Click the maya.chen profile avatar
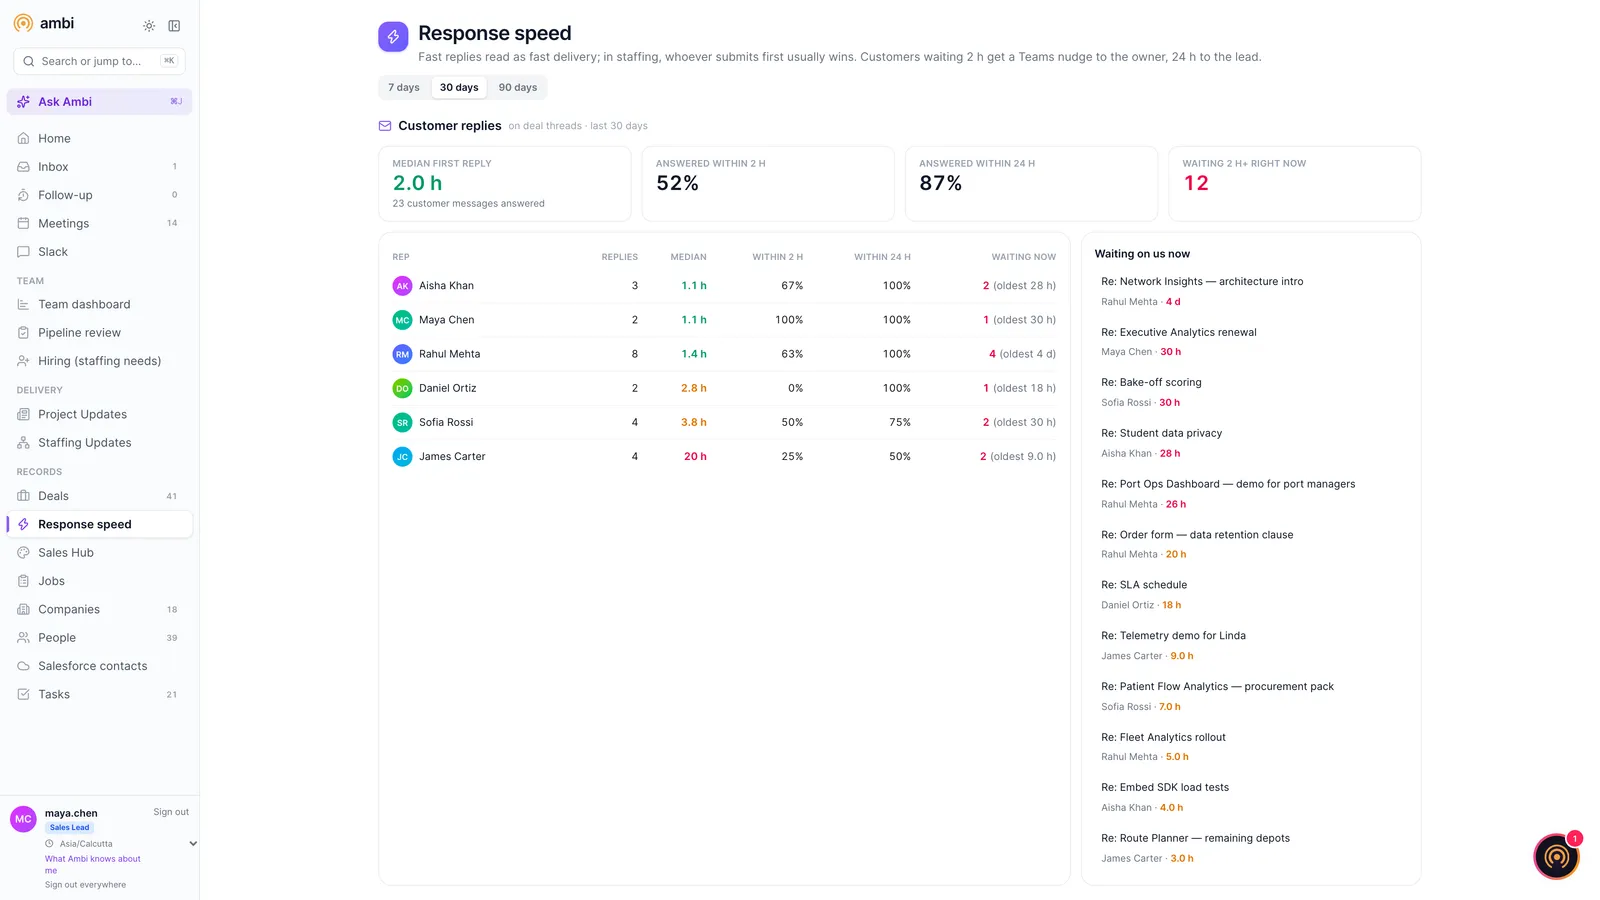1600x900 pixels. click(x=24, y=820)
